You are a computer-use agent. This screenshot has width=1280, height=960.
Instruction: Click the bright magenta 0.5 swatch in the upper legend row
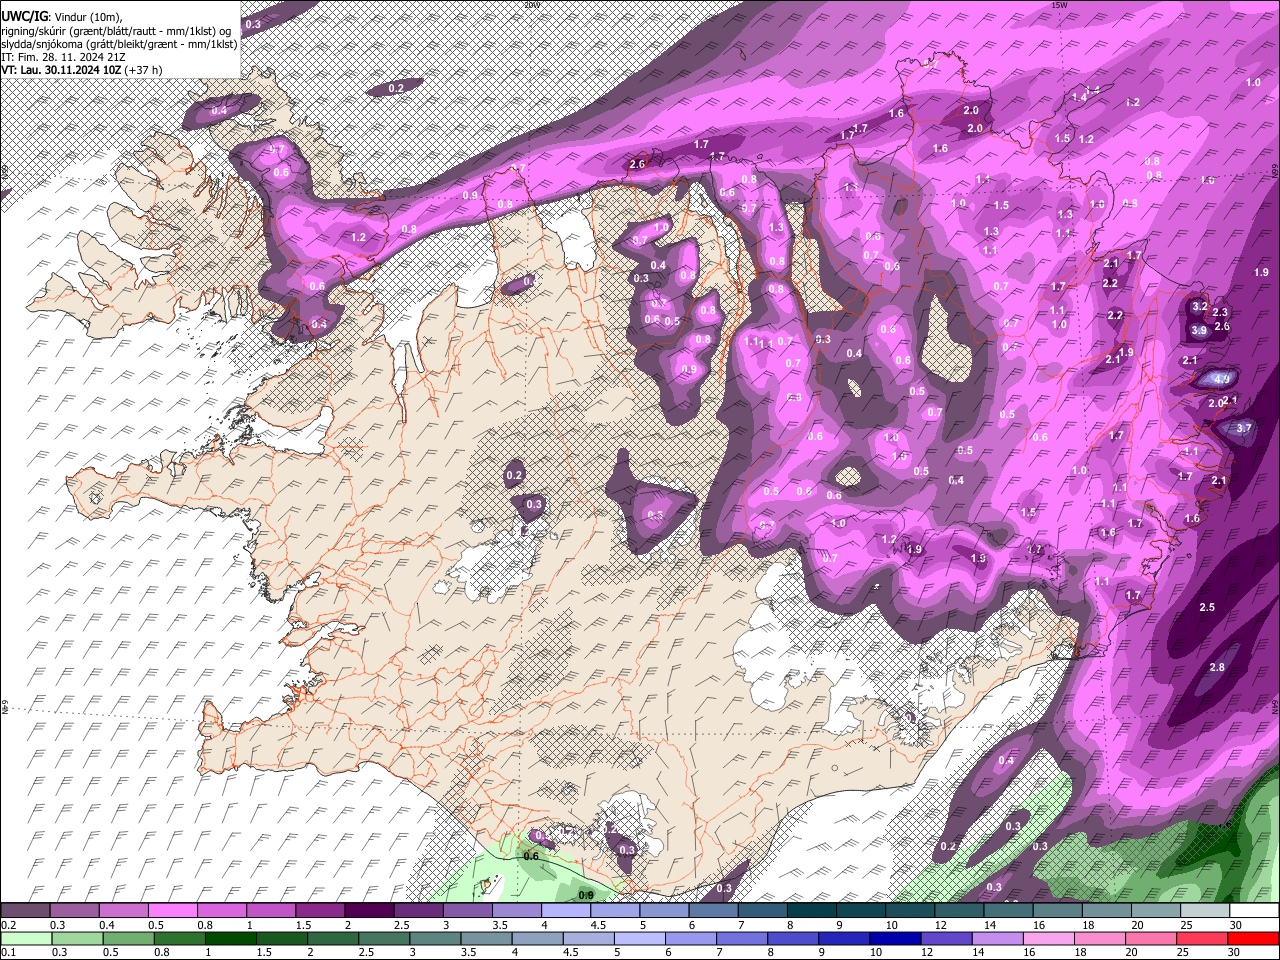tap(172, 911)
